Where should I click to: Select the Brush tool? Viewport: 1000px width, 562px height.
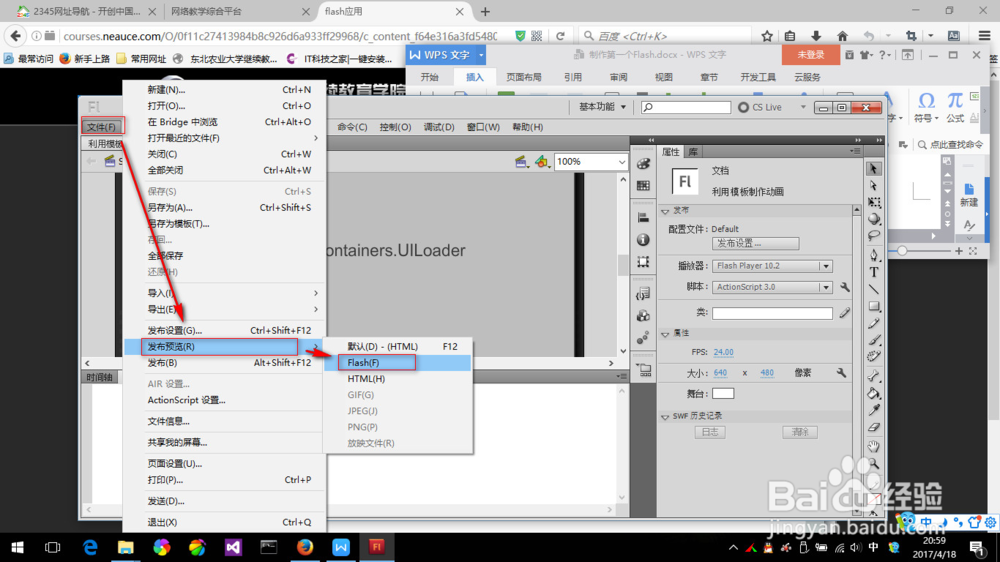point(874,340)
